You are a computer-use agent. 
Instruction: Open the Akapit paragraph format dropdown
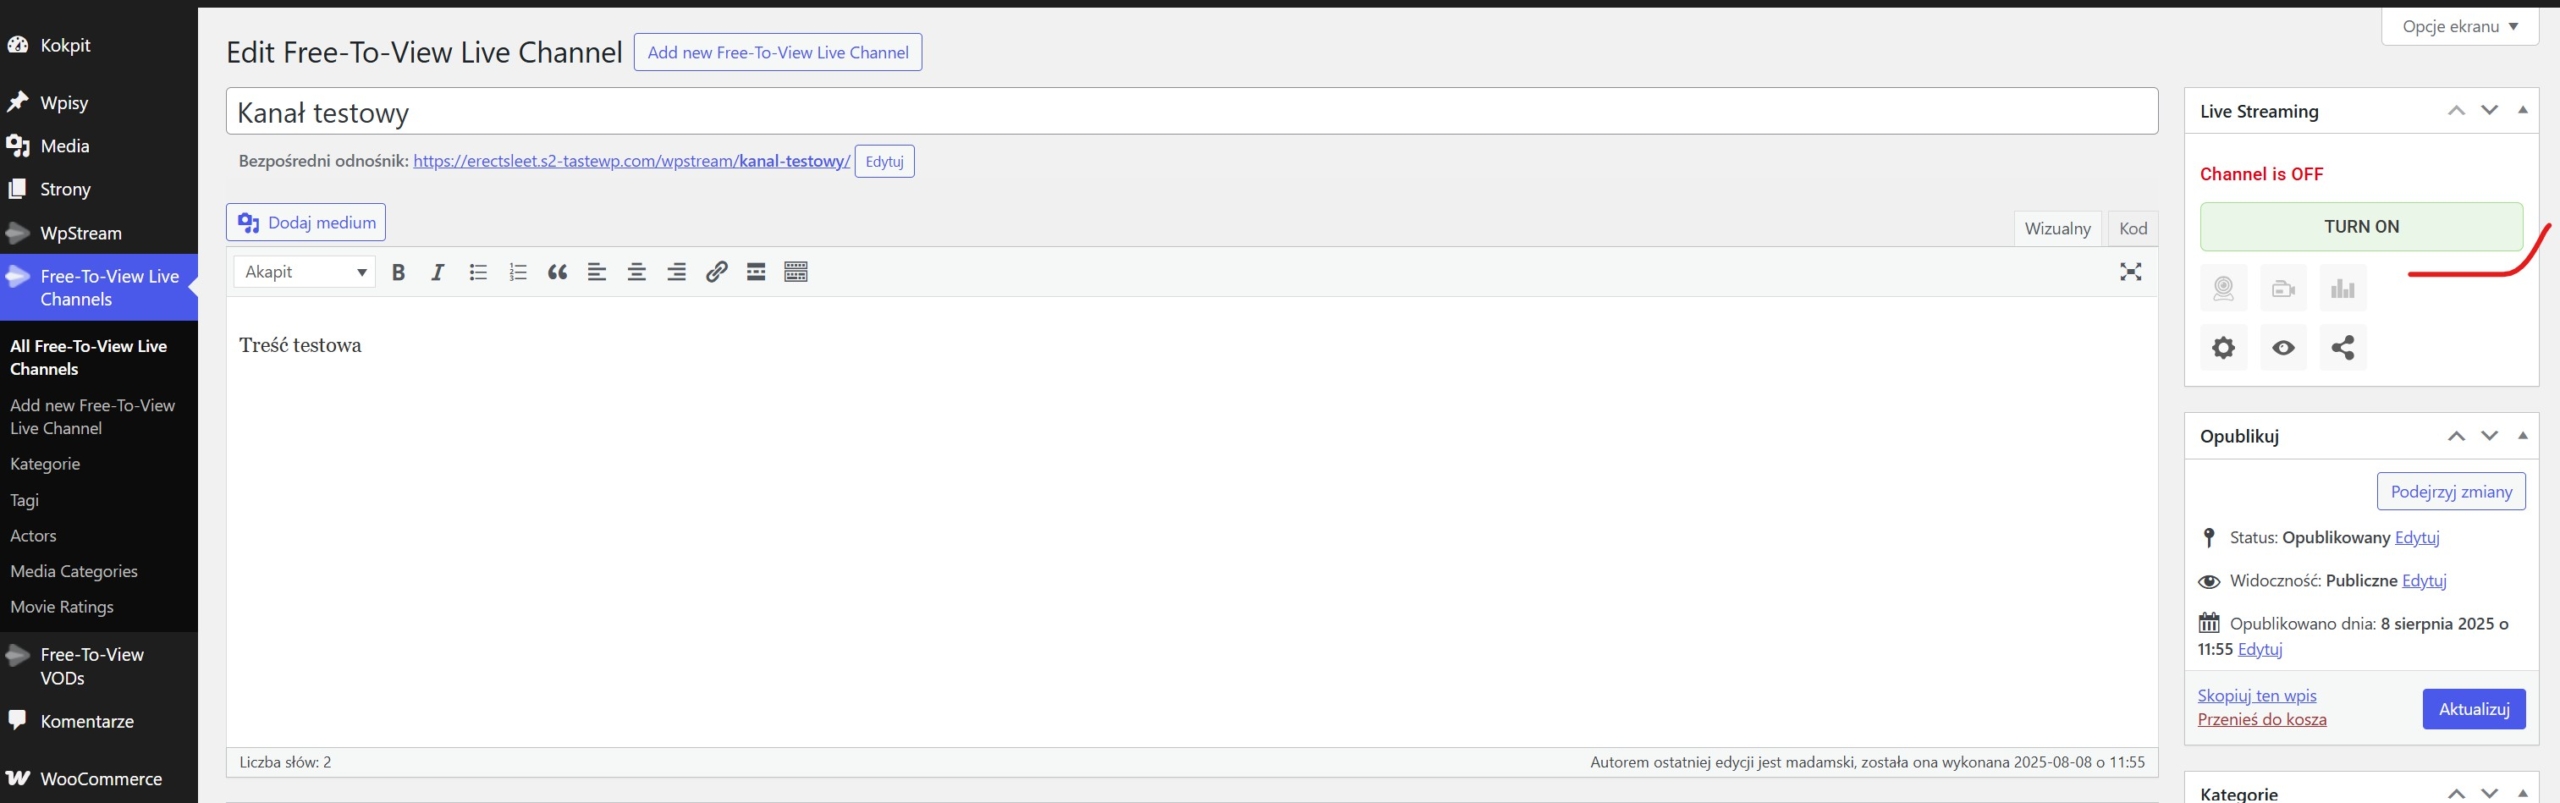[305, 272]
